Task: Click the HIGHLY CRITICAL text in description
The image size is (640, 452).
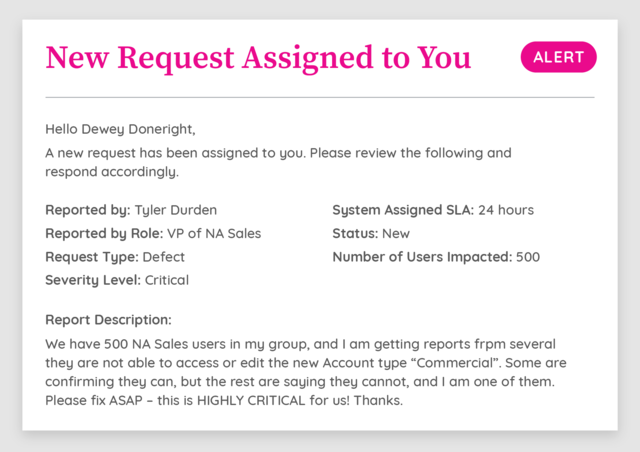Action: coord(251,400)
